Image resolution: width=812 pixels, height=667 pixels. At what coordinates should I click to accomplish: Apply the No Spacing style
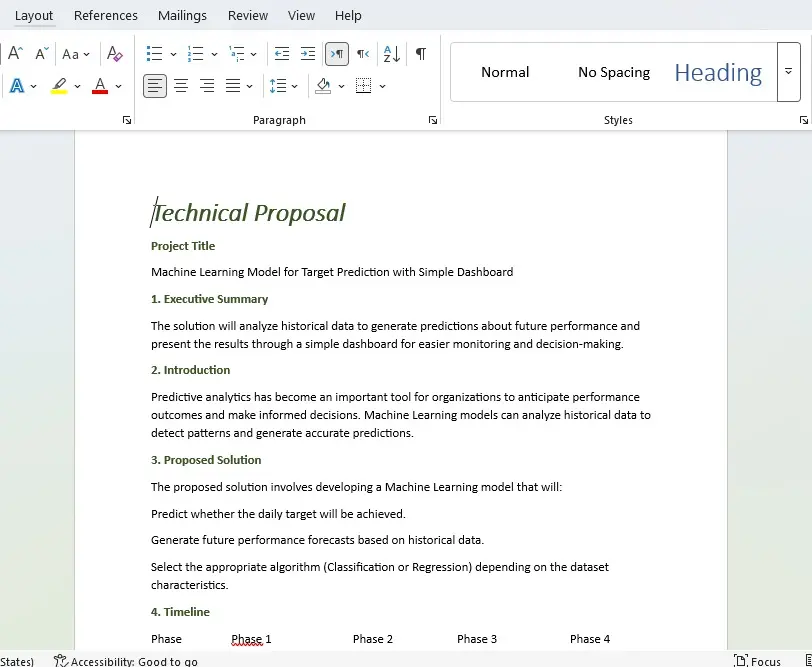pos(613,72)
